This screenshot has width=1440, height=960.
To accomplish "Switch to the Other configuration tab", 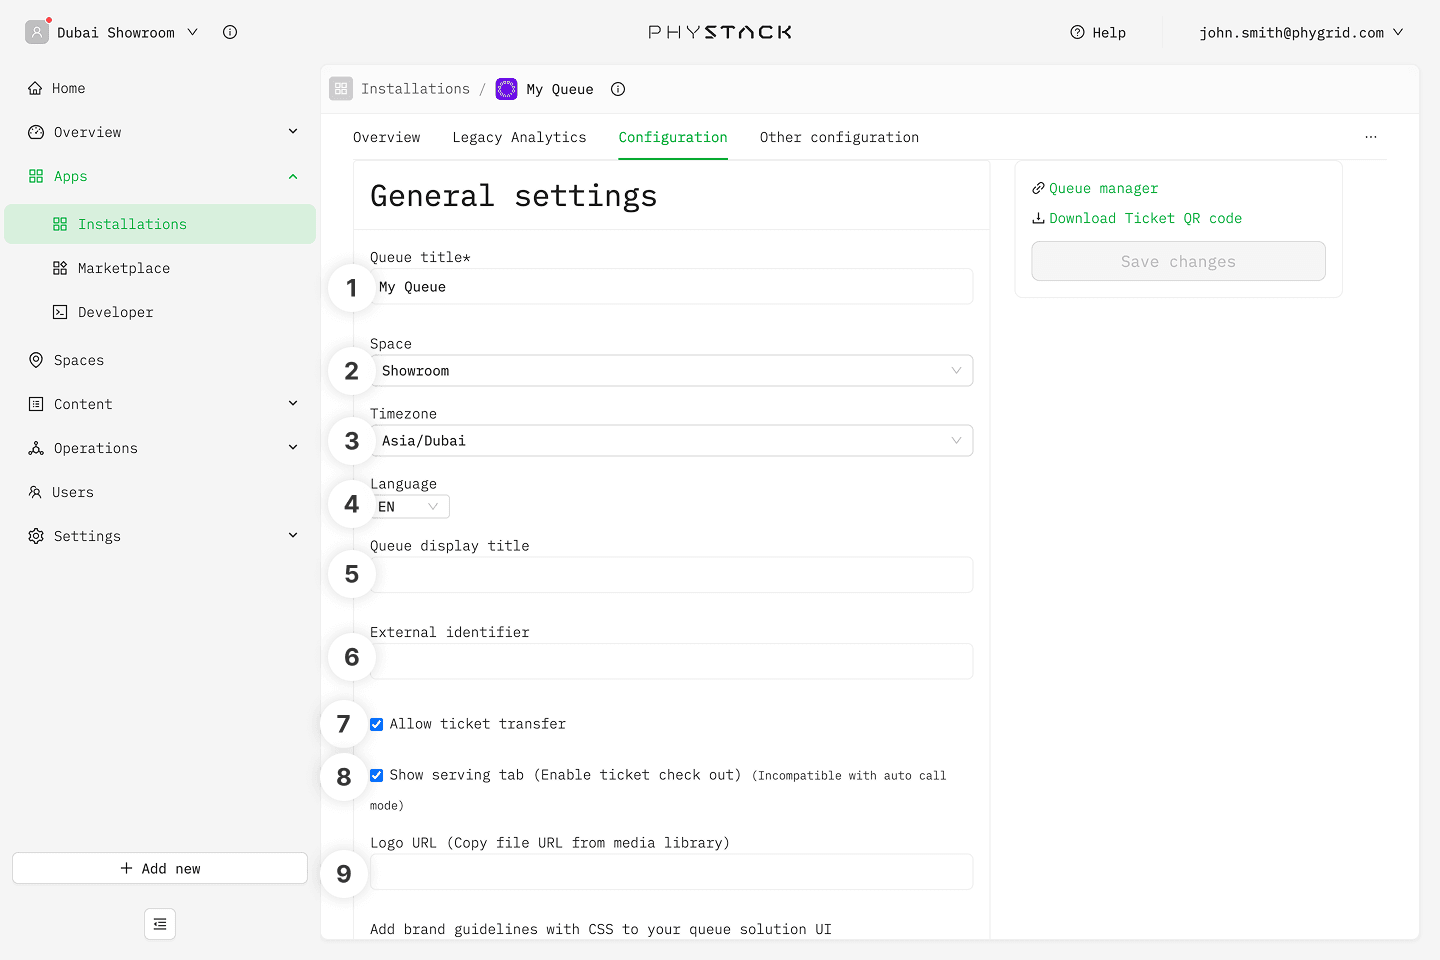I will tap(839, 137).
